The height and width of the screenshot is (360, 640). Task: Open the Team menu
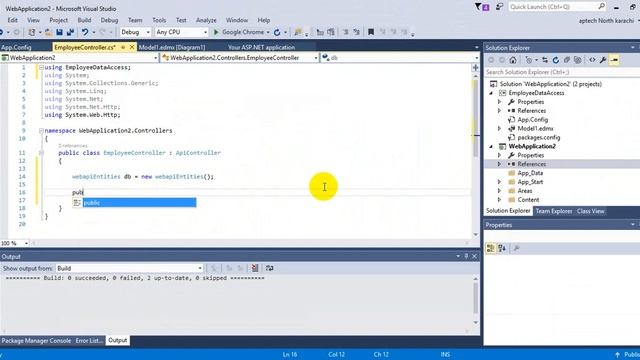135,20
